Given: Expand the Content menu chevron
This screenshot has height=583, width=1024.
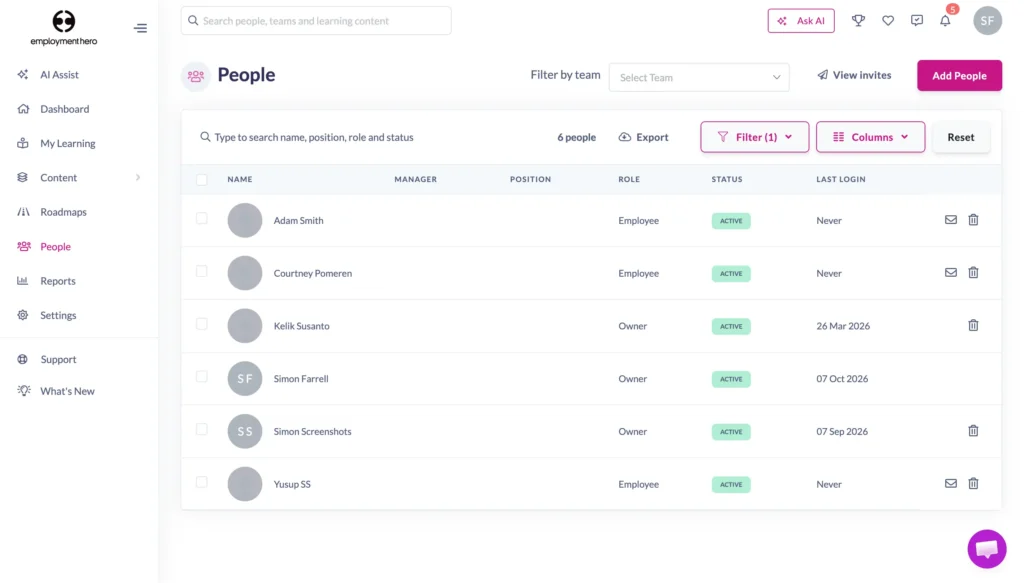Looking at the screenshot, I should tap(138, 178).
